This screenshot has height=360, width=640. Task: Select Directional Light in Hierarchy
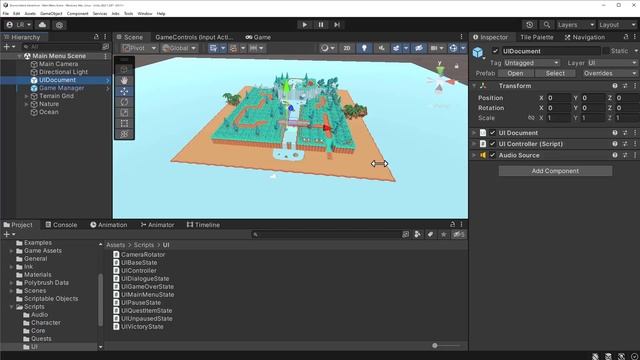63,72
